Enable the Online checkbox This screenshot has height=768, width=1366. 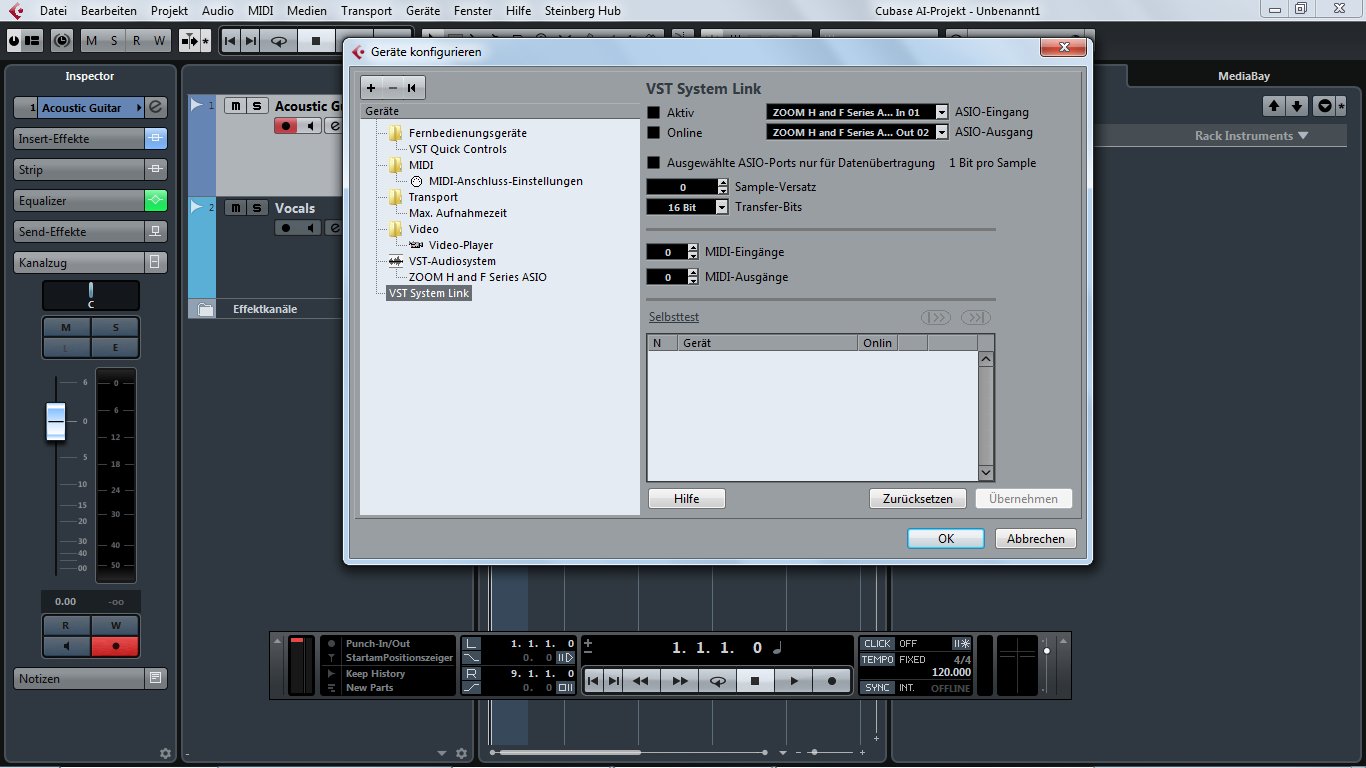pyautogui.click(x=654, y=133)
